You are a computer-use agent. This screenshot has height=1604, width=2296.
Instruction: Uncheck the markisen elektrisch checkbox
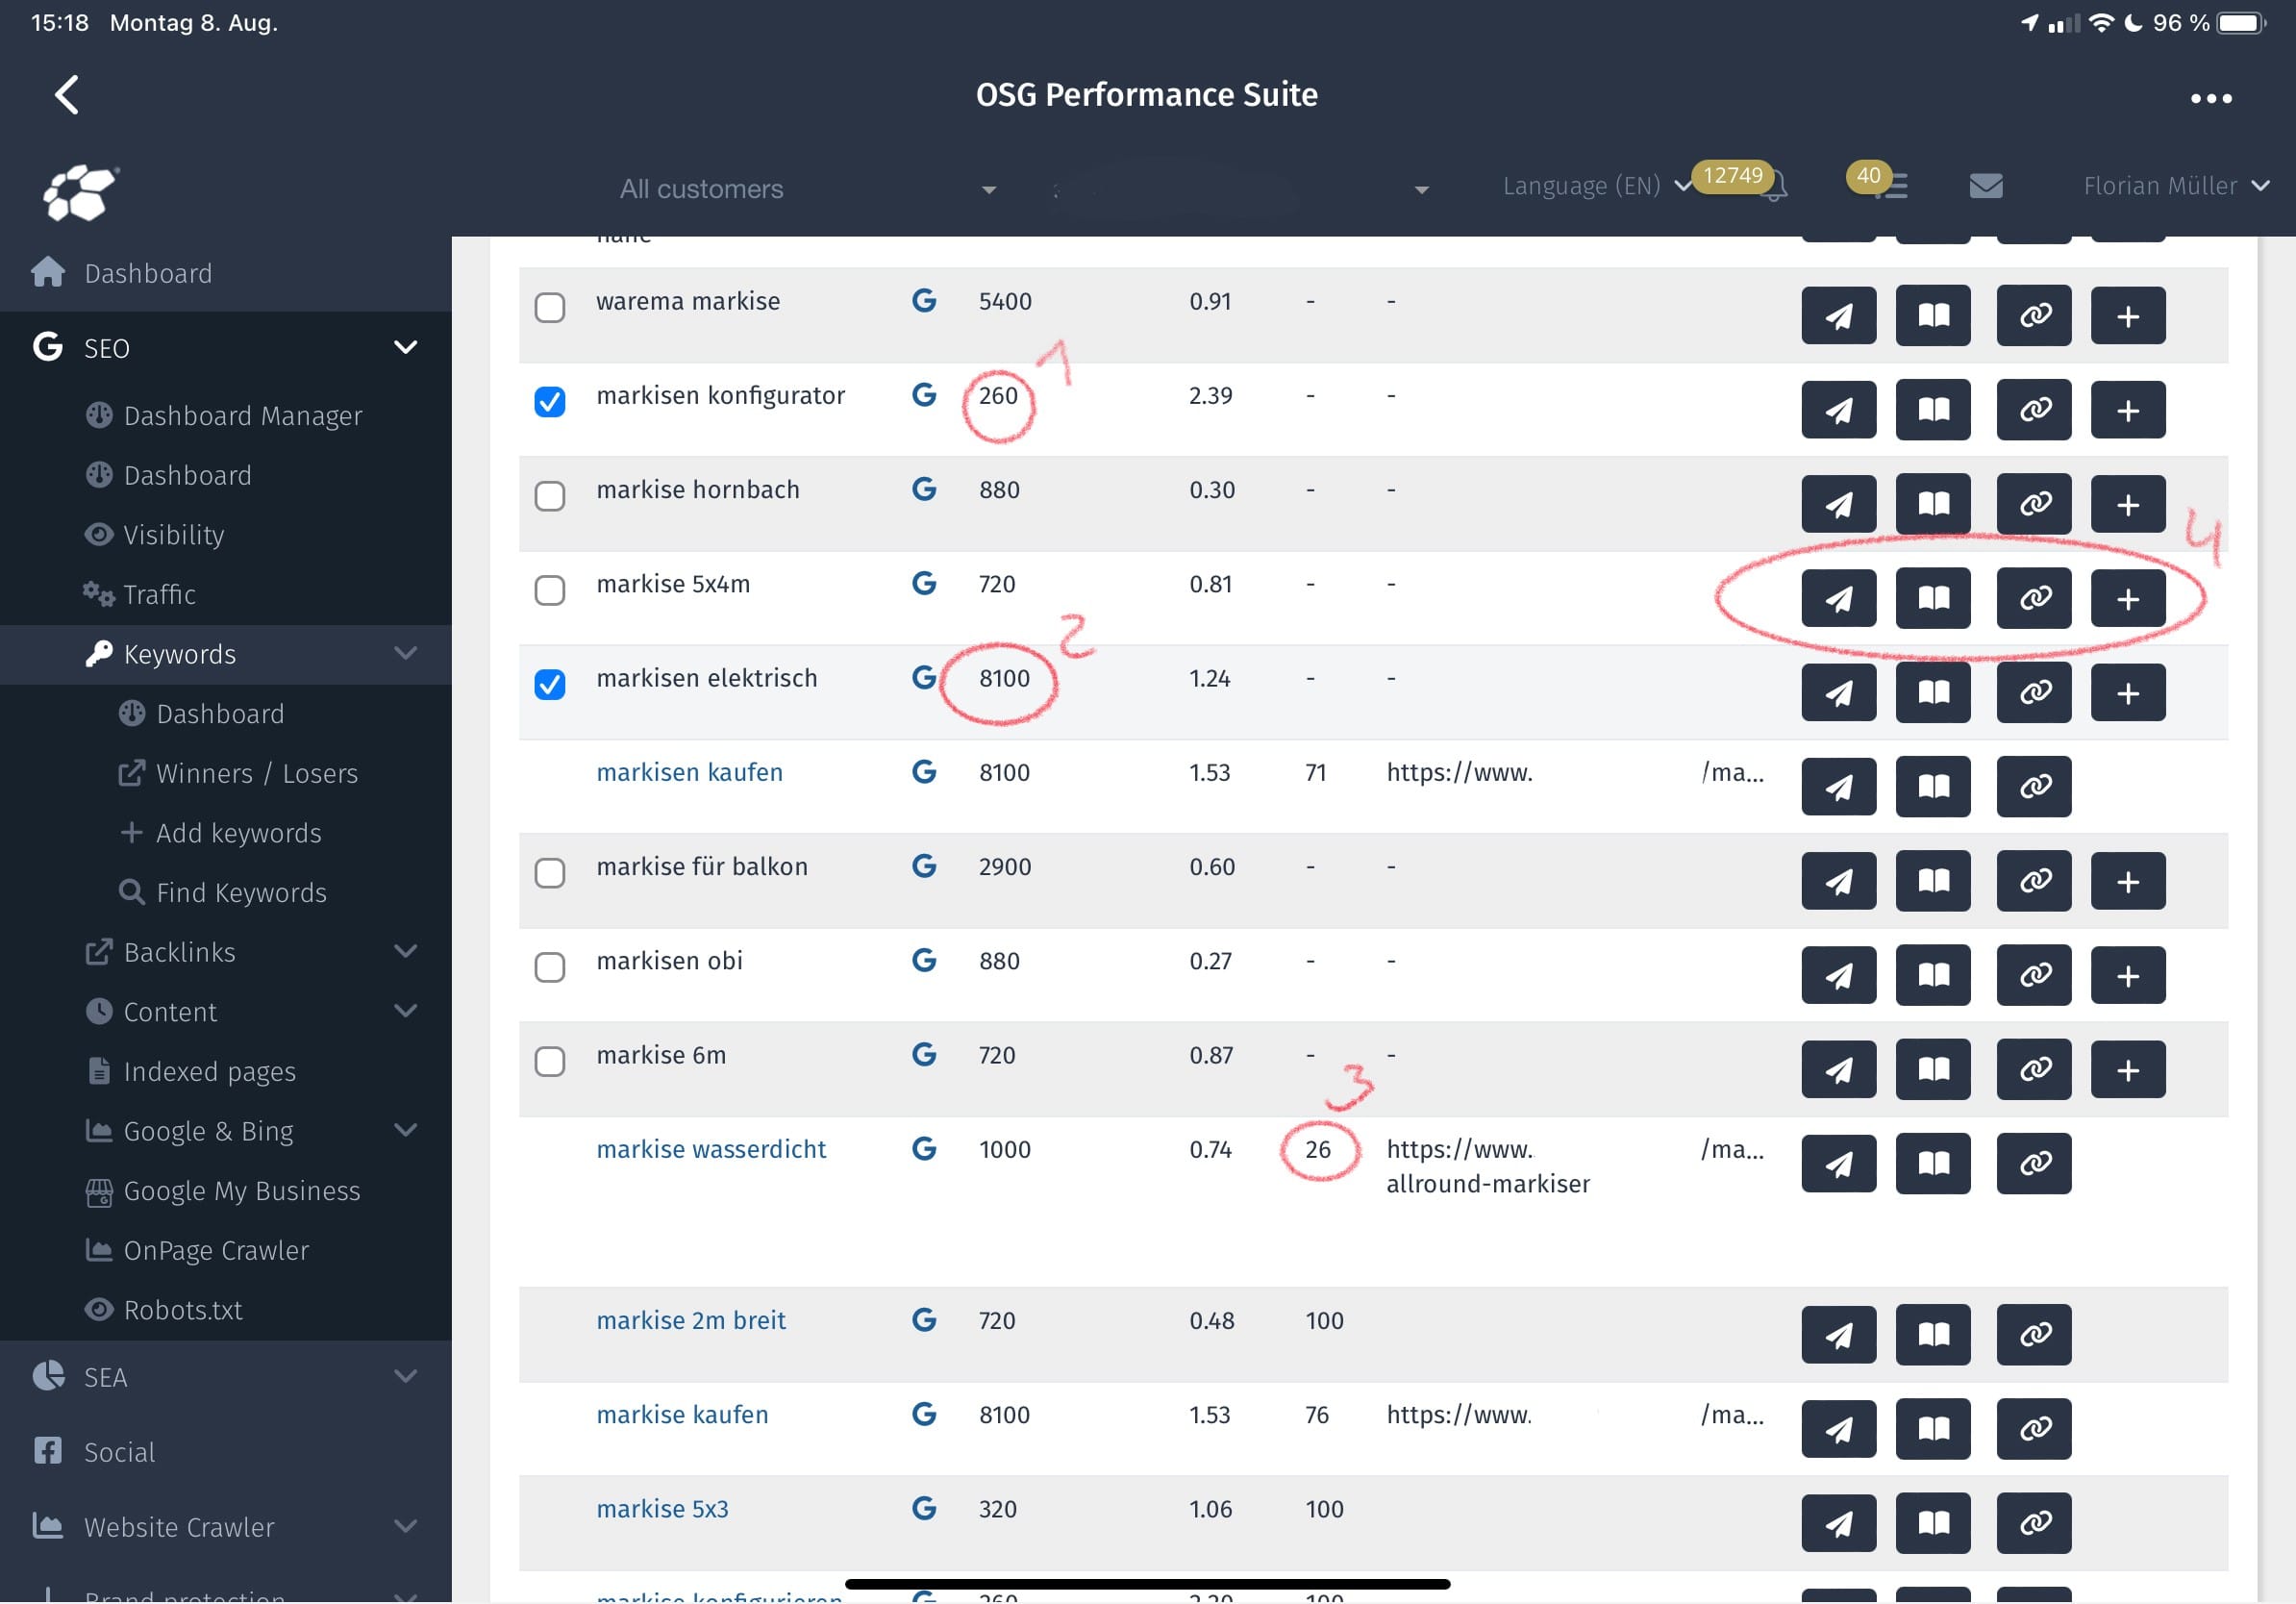tap(549, 684)
